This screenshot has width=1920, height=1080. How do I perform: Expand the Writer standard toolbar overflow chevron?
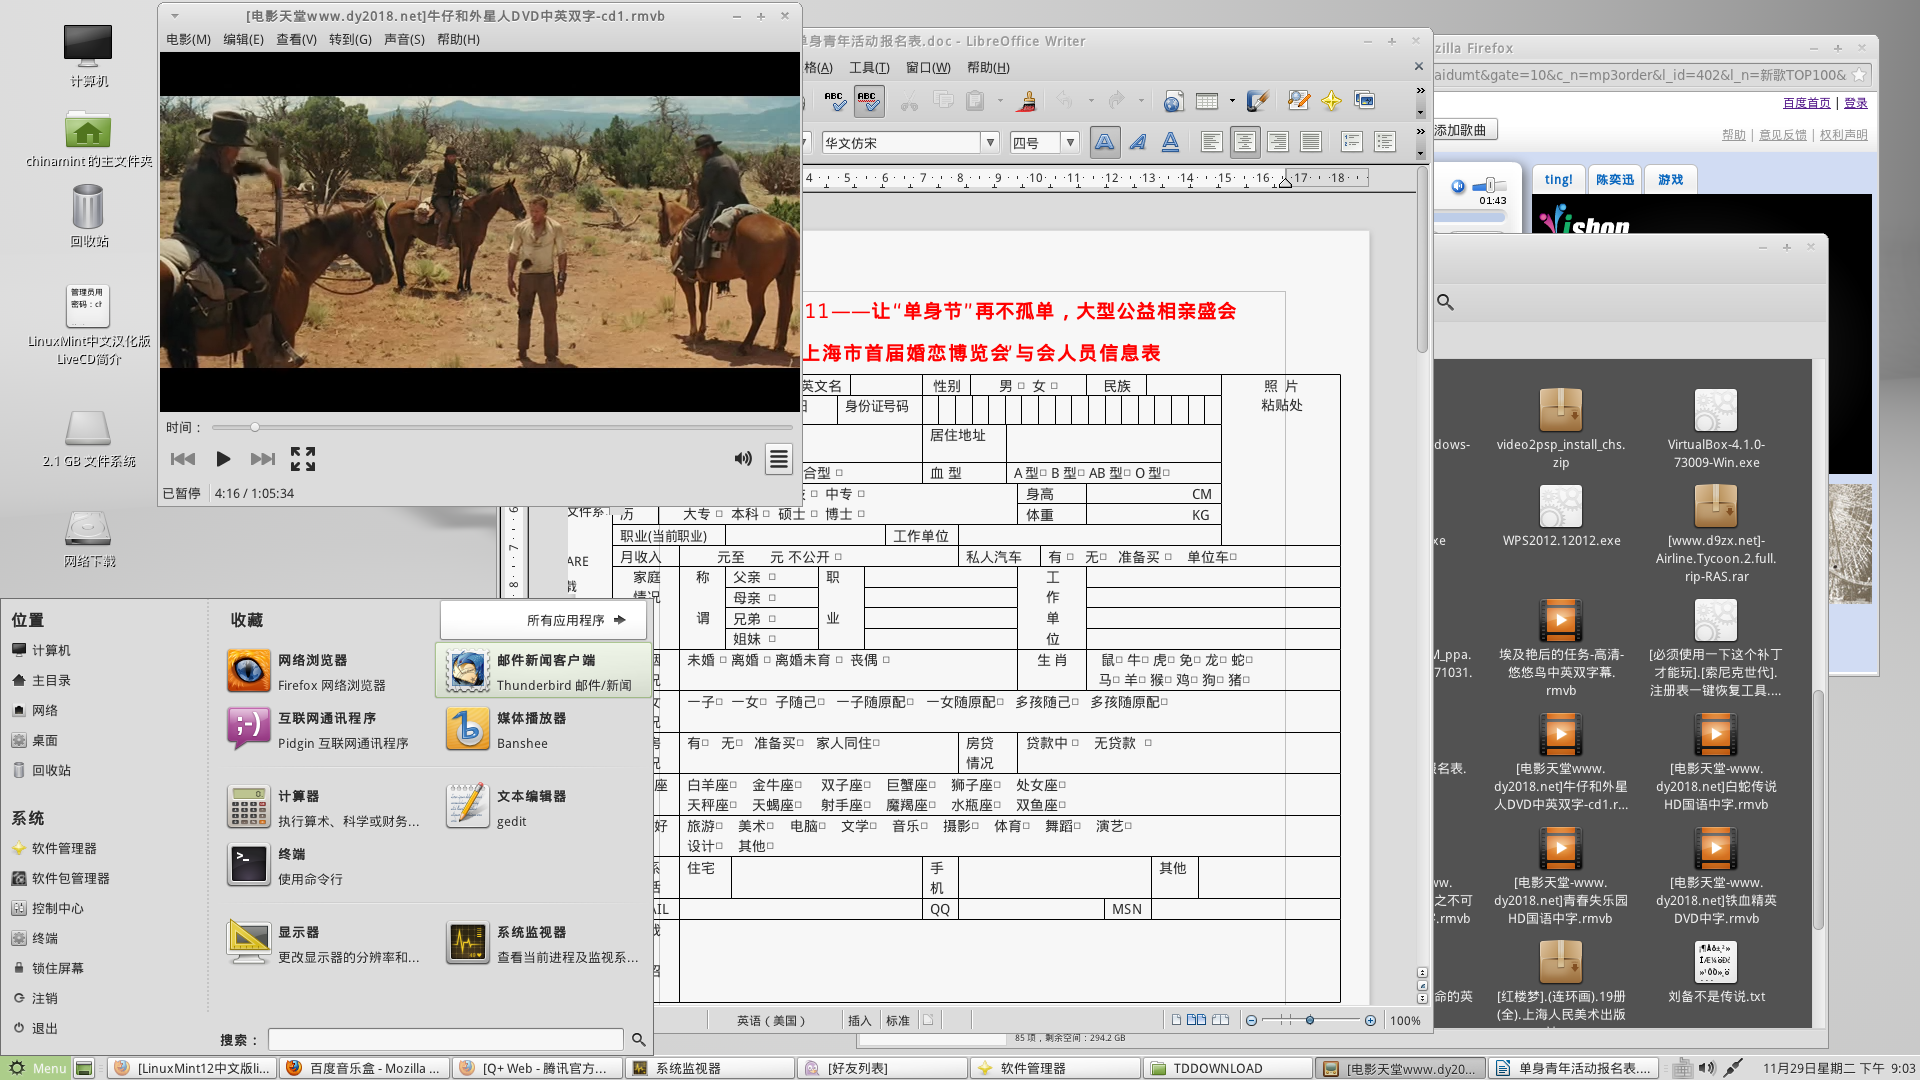[1421, 90]
